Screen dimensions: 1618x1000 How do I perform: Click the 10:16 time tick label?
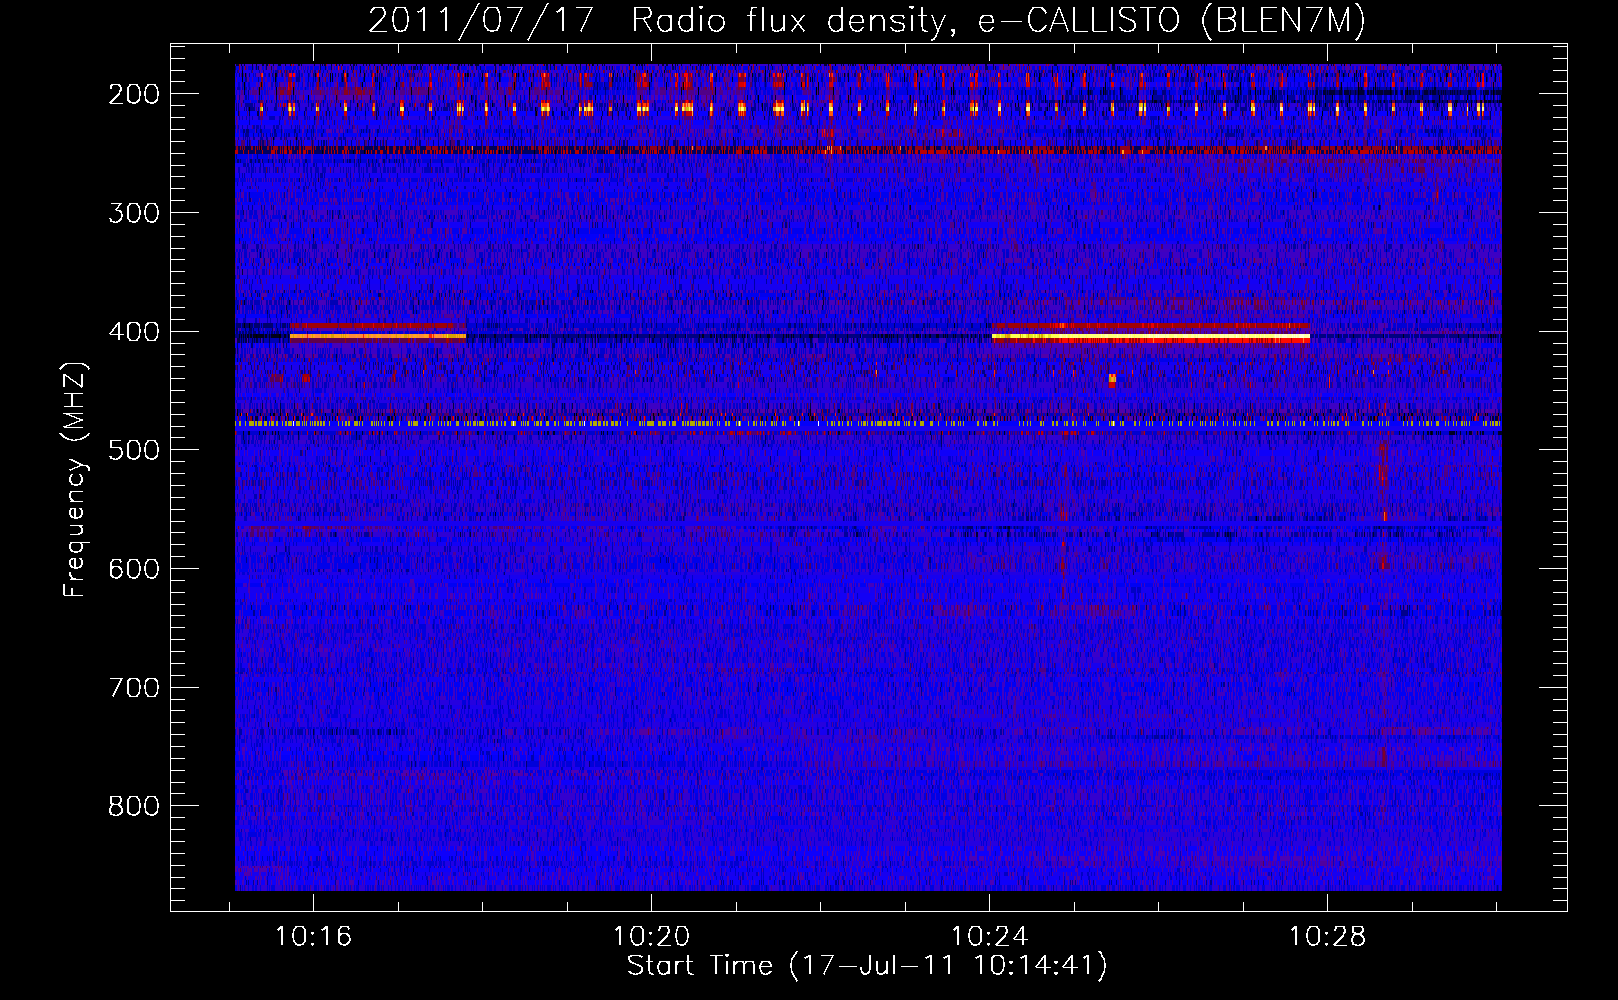click(314, 937)
